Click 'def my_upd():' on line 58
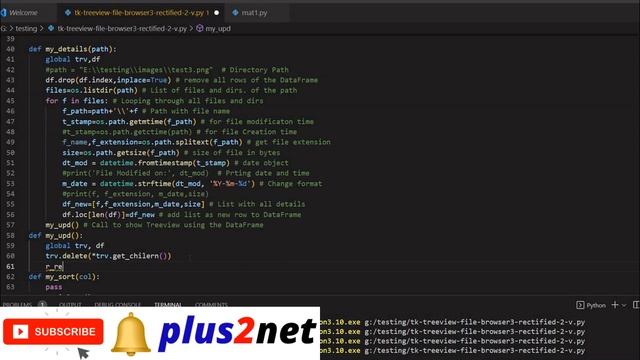Viewport: 640px width, 360px height. [x=56, y=236]
